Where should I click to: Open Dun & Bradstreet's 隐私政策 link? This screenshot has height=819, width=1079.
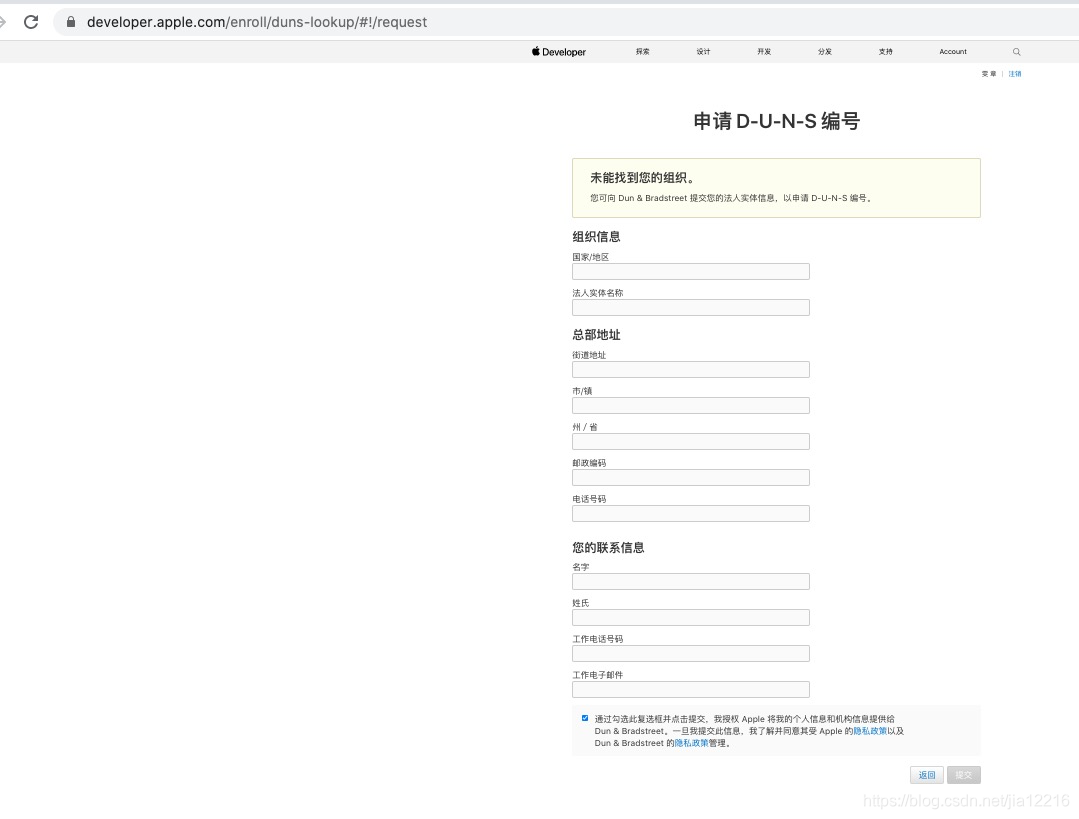(x=691, y=743)
